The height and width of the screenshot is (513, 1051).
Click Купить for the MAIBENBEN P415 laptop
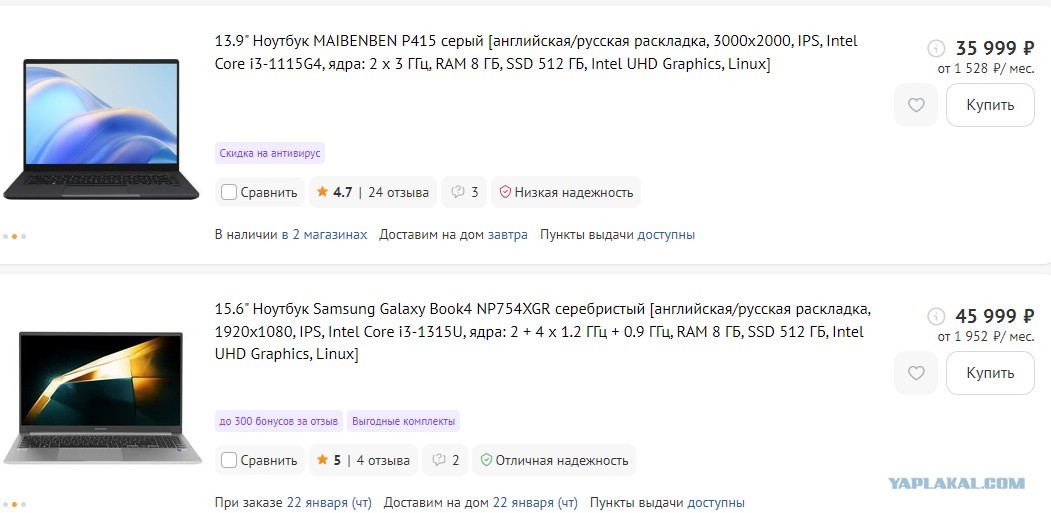[x=990, y=105]
